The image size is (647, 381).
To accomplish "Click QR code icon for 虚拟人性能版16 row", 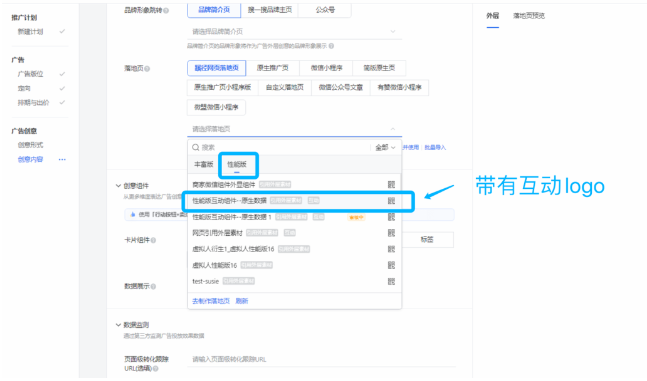I will (x=391, y=265).
